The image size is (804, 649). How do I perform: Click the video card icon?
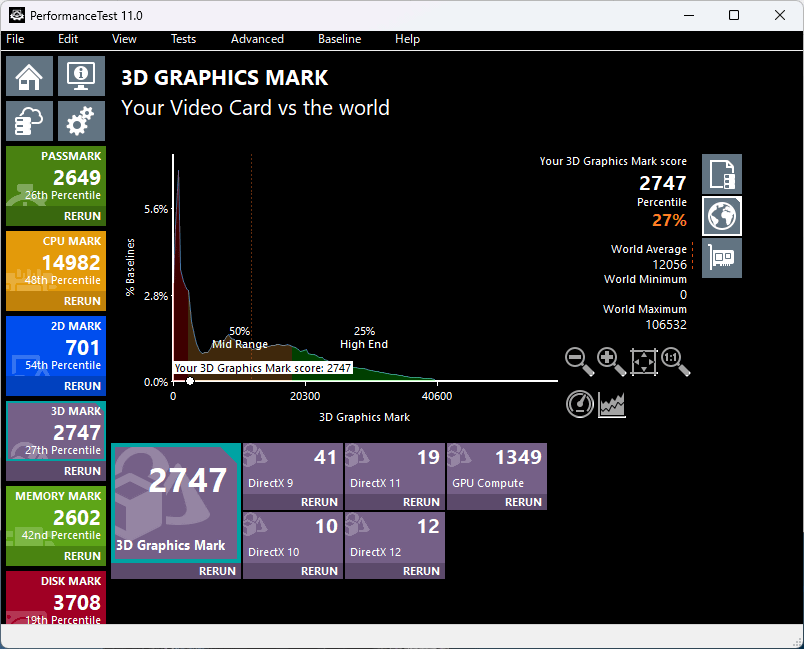[x=722, y=258]
